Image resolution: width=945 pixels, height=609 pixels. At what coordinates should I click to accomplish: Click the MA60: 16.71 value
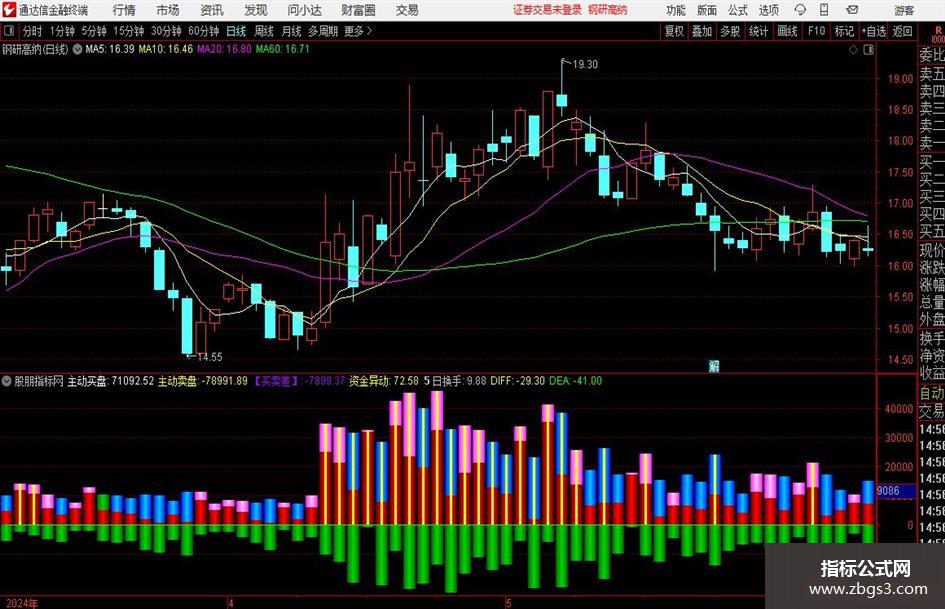coord(283,49)
